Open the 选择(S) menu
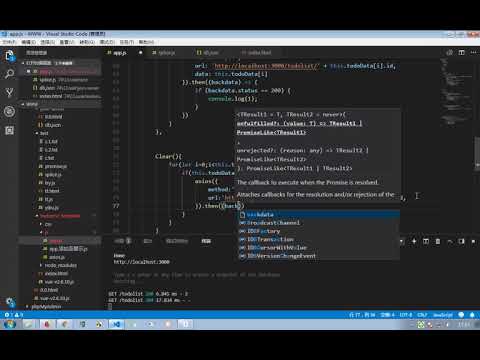Image resolution: width=480 pixels, height=360 pixels. (48, 42)
